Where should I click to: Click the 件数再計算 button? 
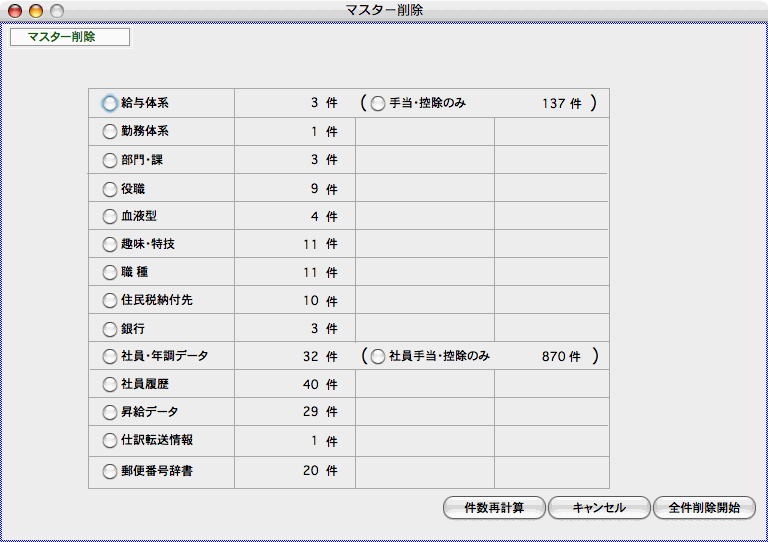click(x=494, y=508)
